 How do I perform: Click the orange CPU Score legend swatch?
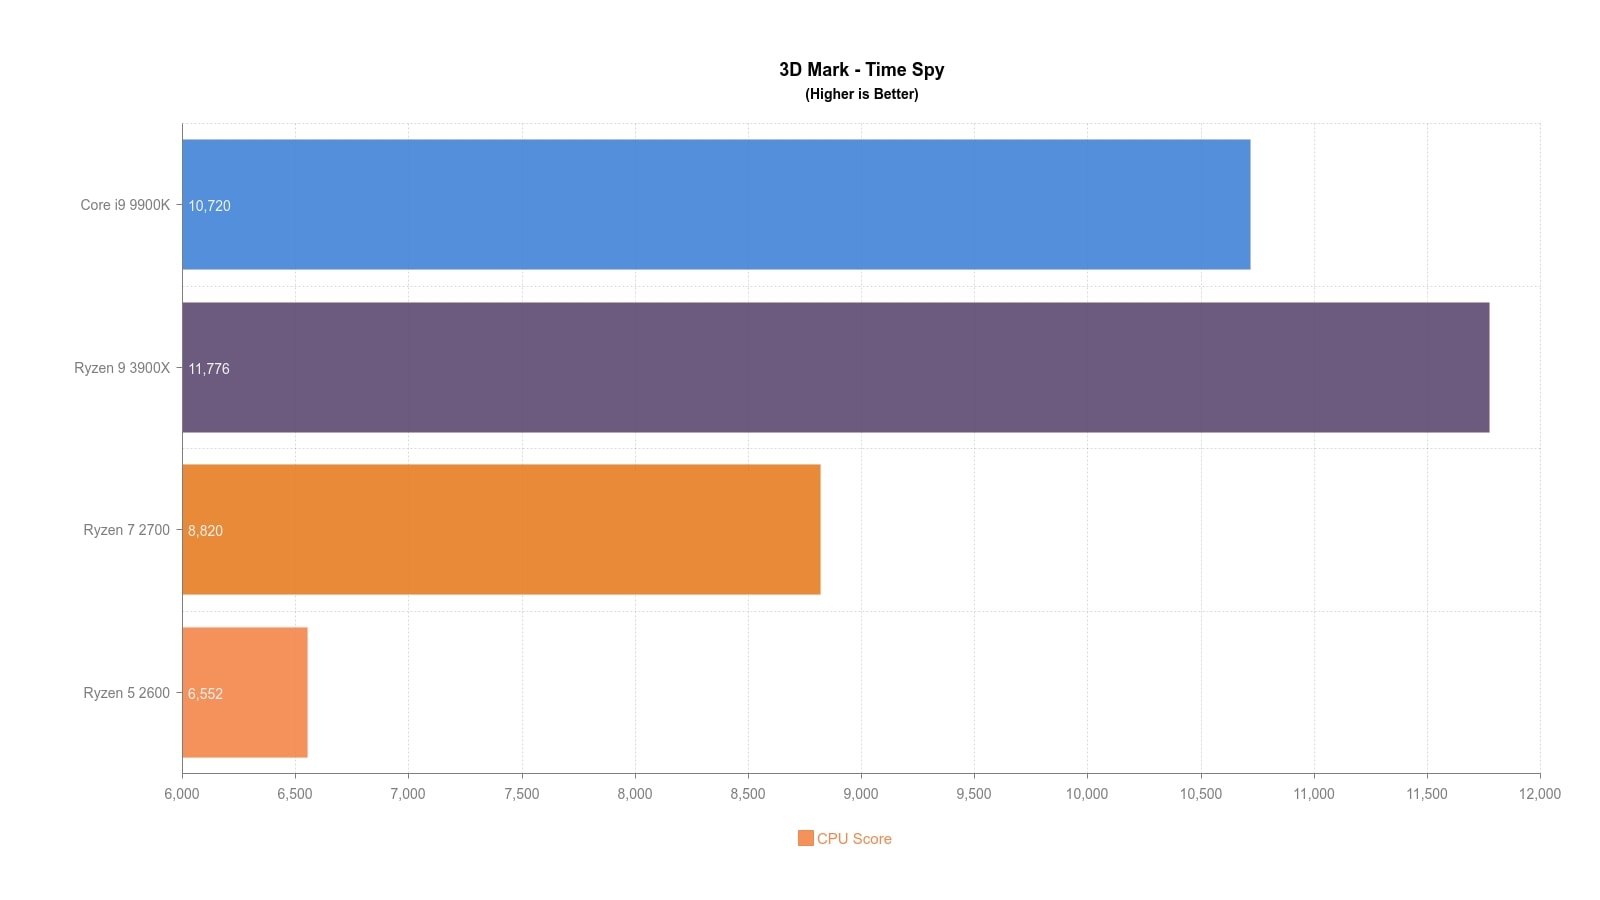pos(805,838)
